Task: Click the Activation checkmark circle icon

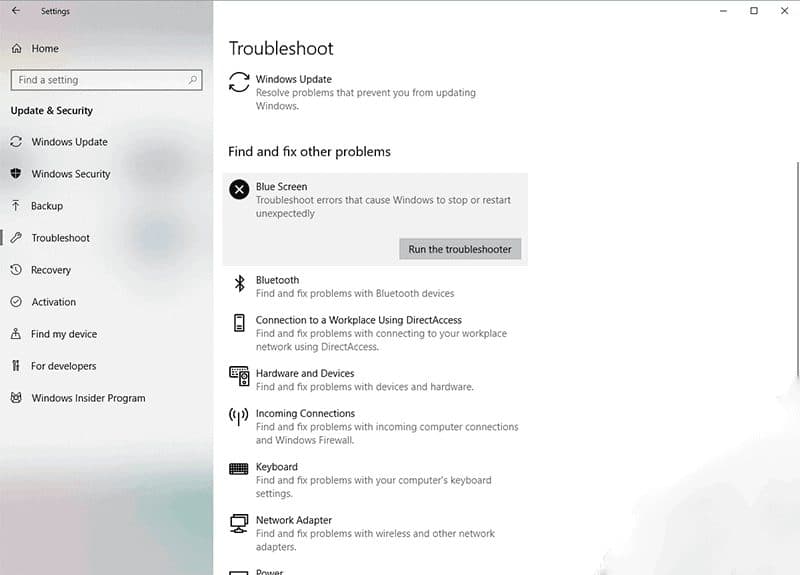Action: click(x=16, y=302)
